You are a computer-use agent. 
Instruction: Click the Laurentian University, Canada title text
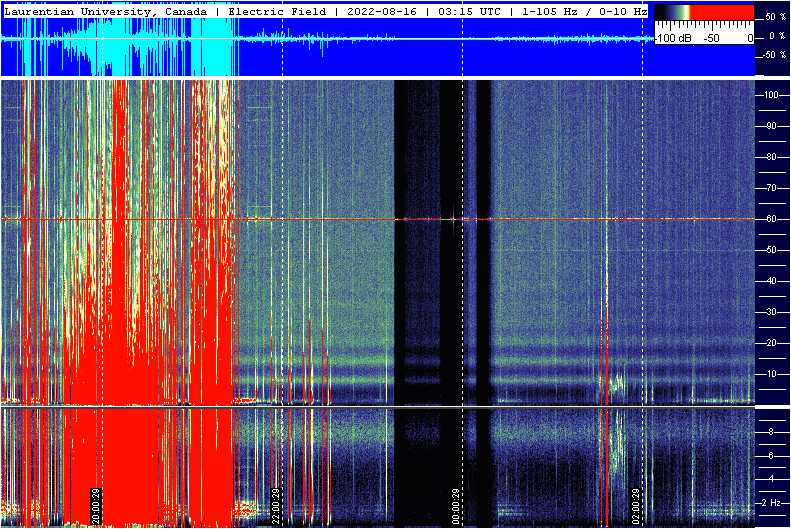105,12
